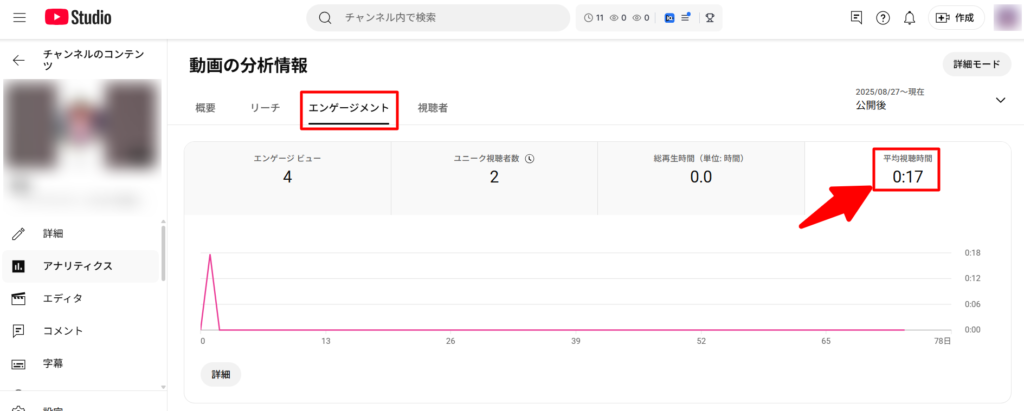The image size is (1024, 411).
Task: Select the エンゲージ ビュー metric card
Action: (287, 171)
